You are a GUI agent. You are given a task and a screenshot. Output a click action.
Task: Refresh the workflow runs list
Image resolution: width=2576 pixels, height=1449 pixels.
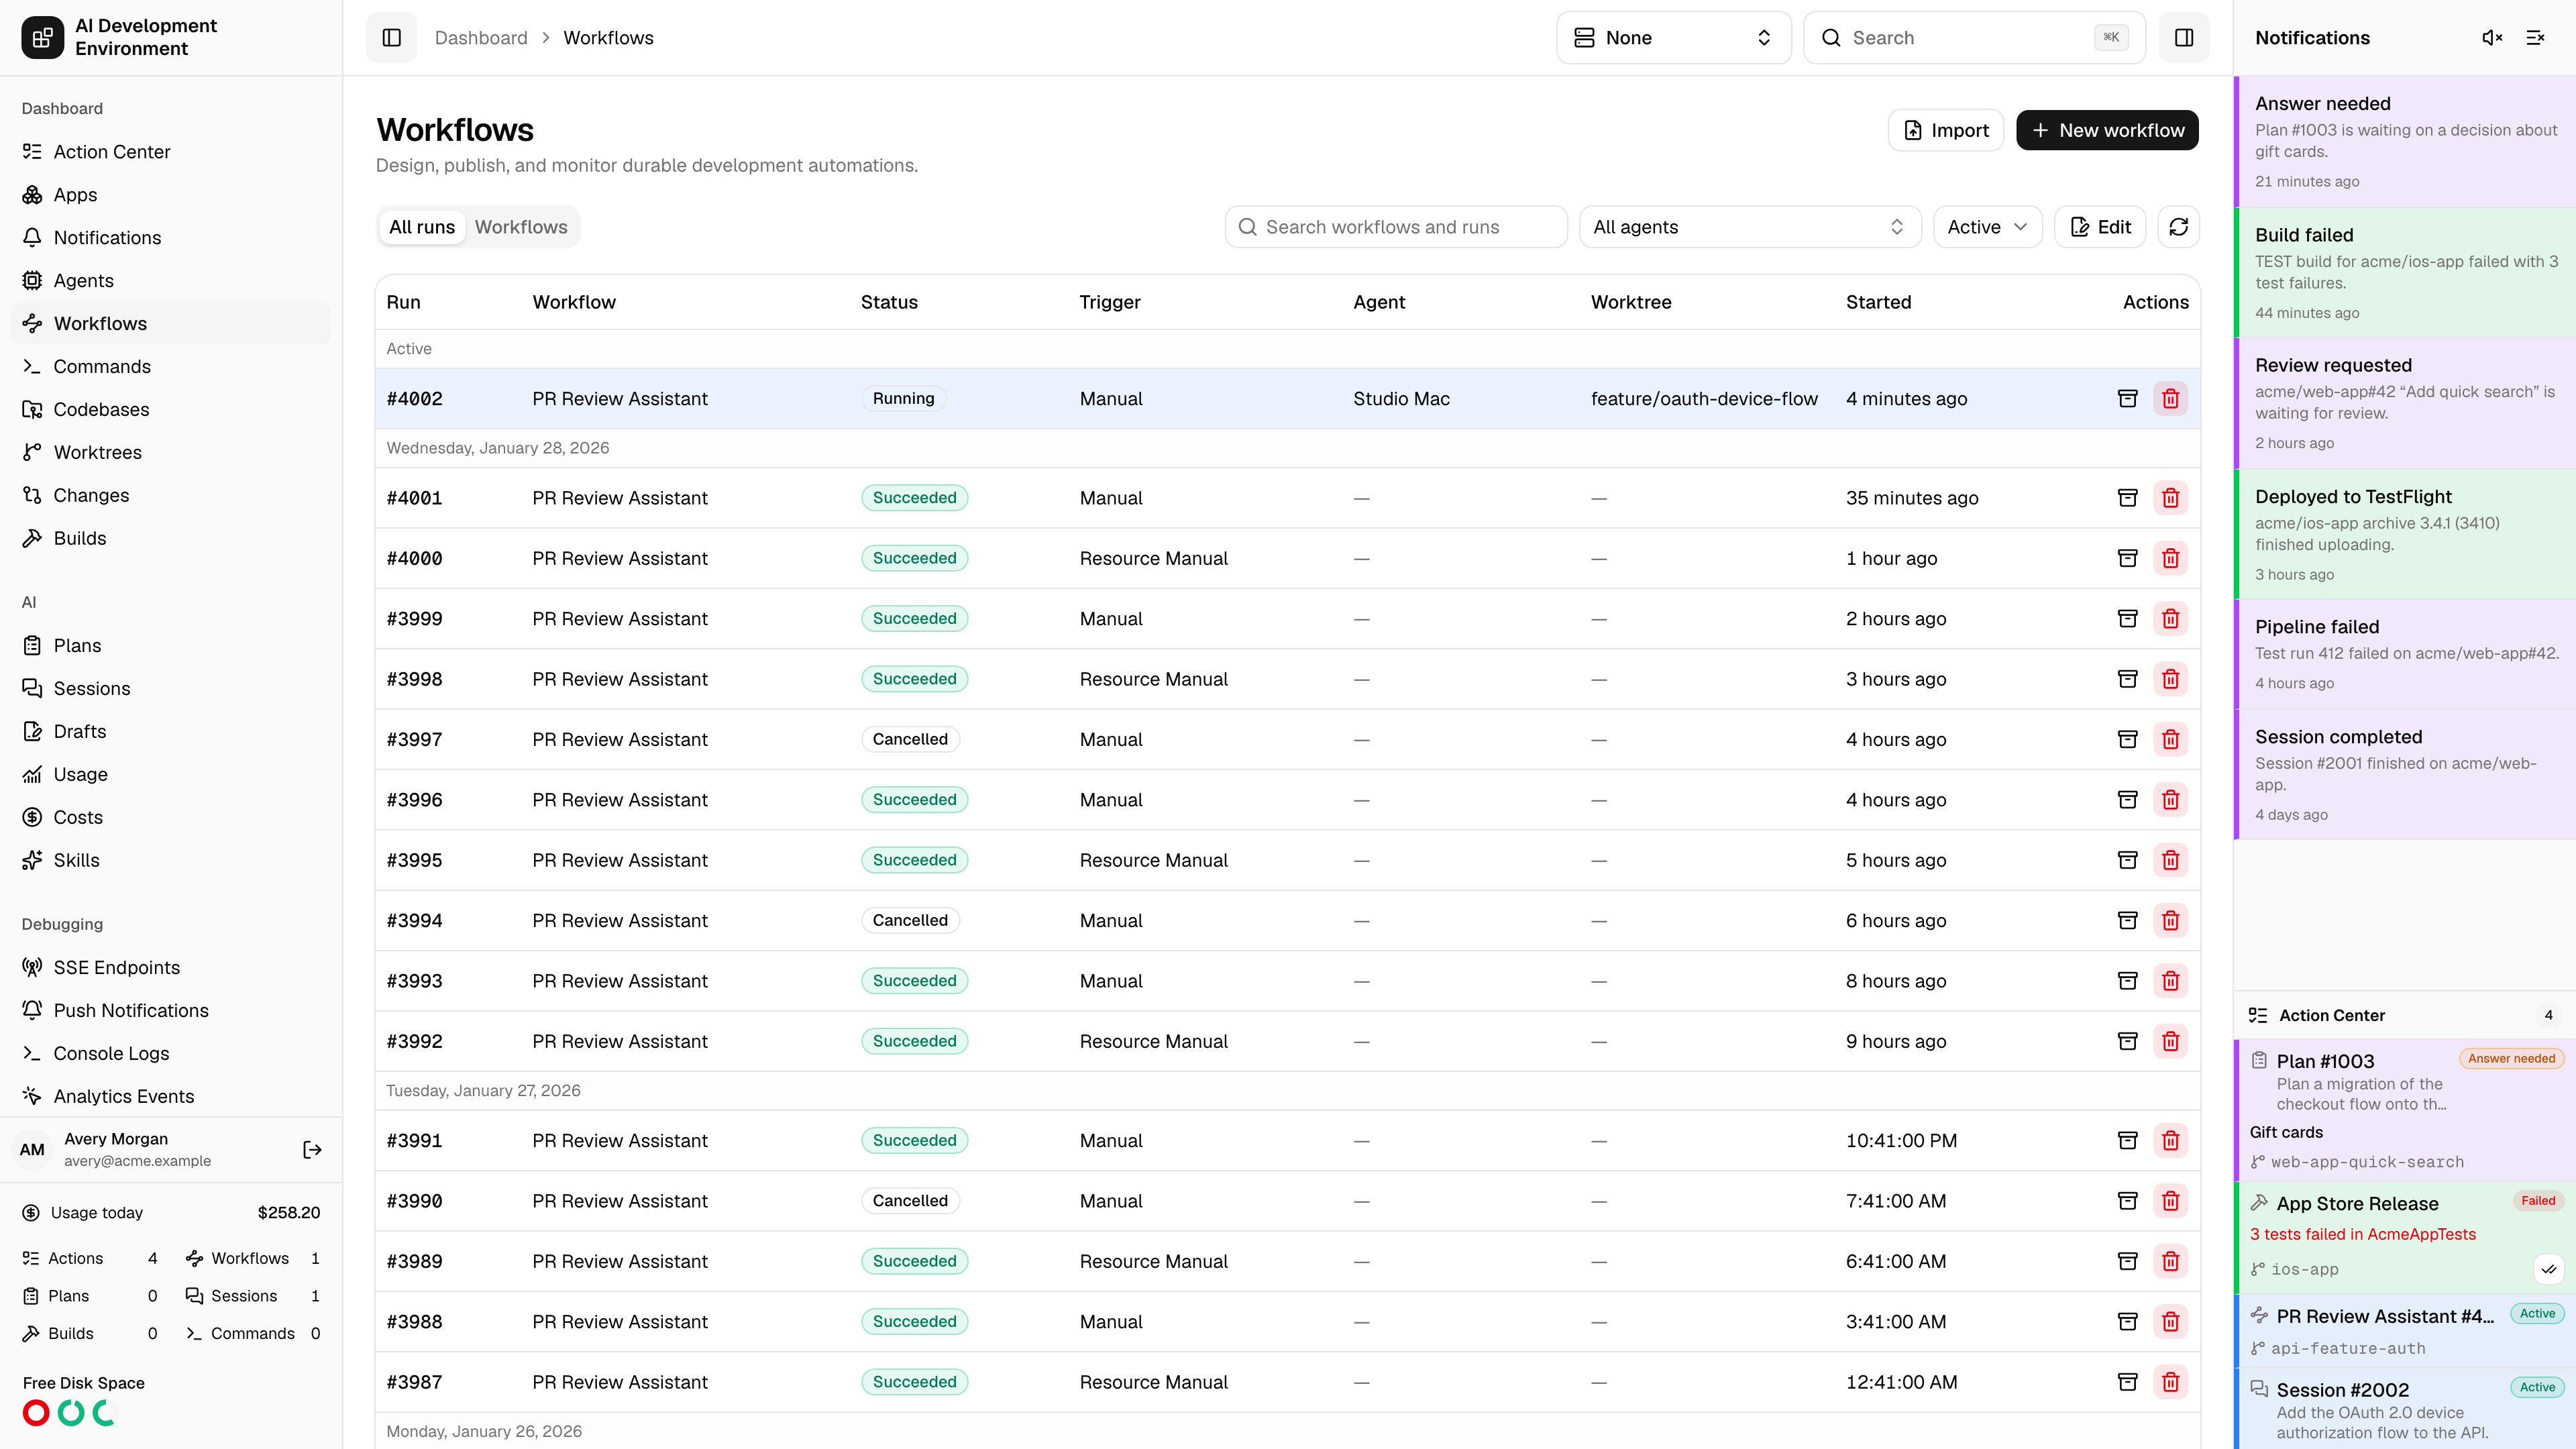click(2179, 227)
